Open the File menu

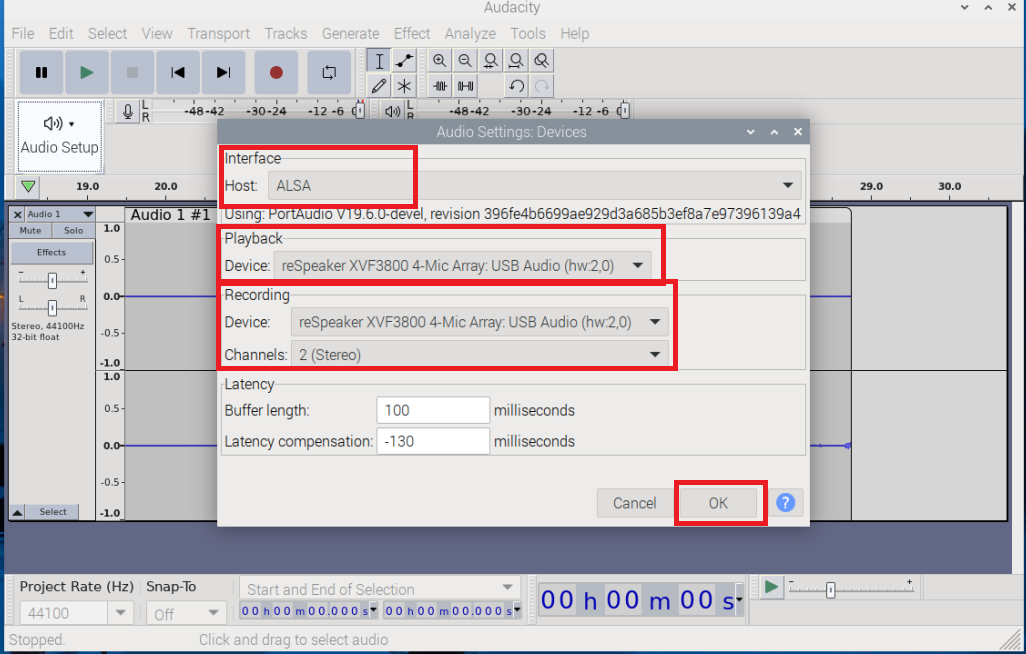click(x=23, y=33)
